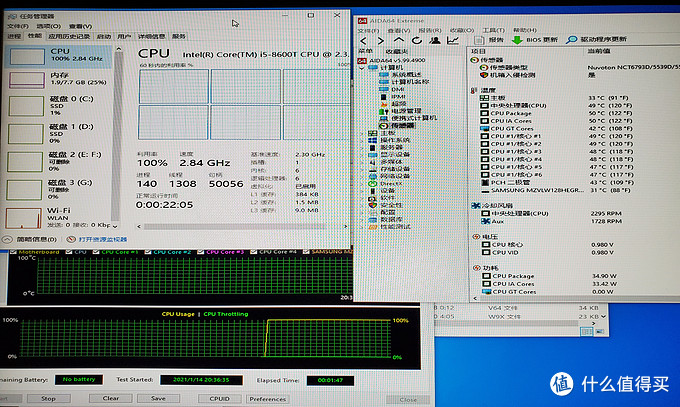This screenshot has width=680, height=407.
Task: Select 超频 overclock item with flame icon
Action: pos(394,104)
